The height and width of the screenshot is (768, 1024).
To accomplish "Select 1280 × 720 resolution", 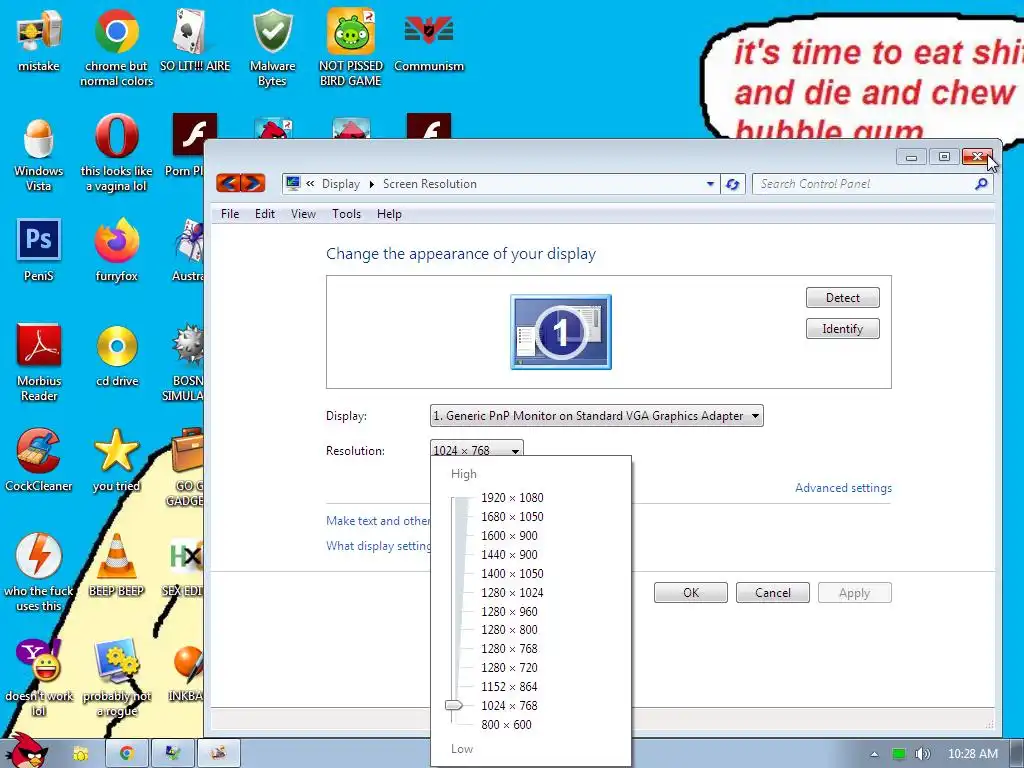I will (x=509, y=667).
